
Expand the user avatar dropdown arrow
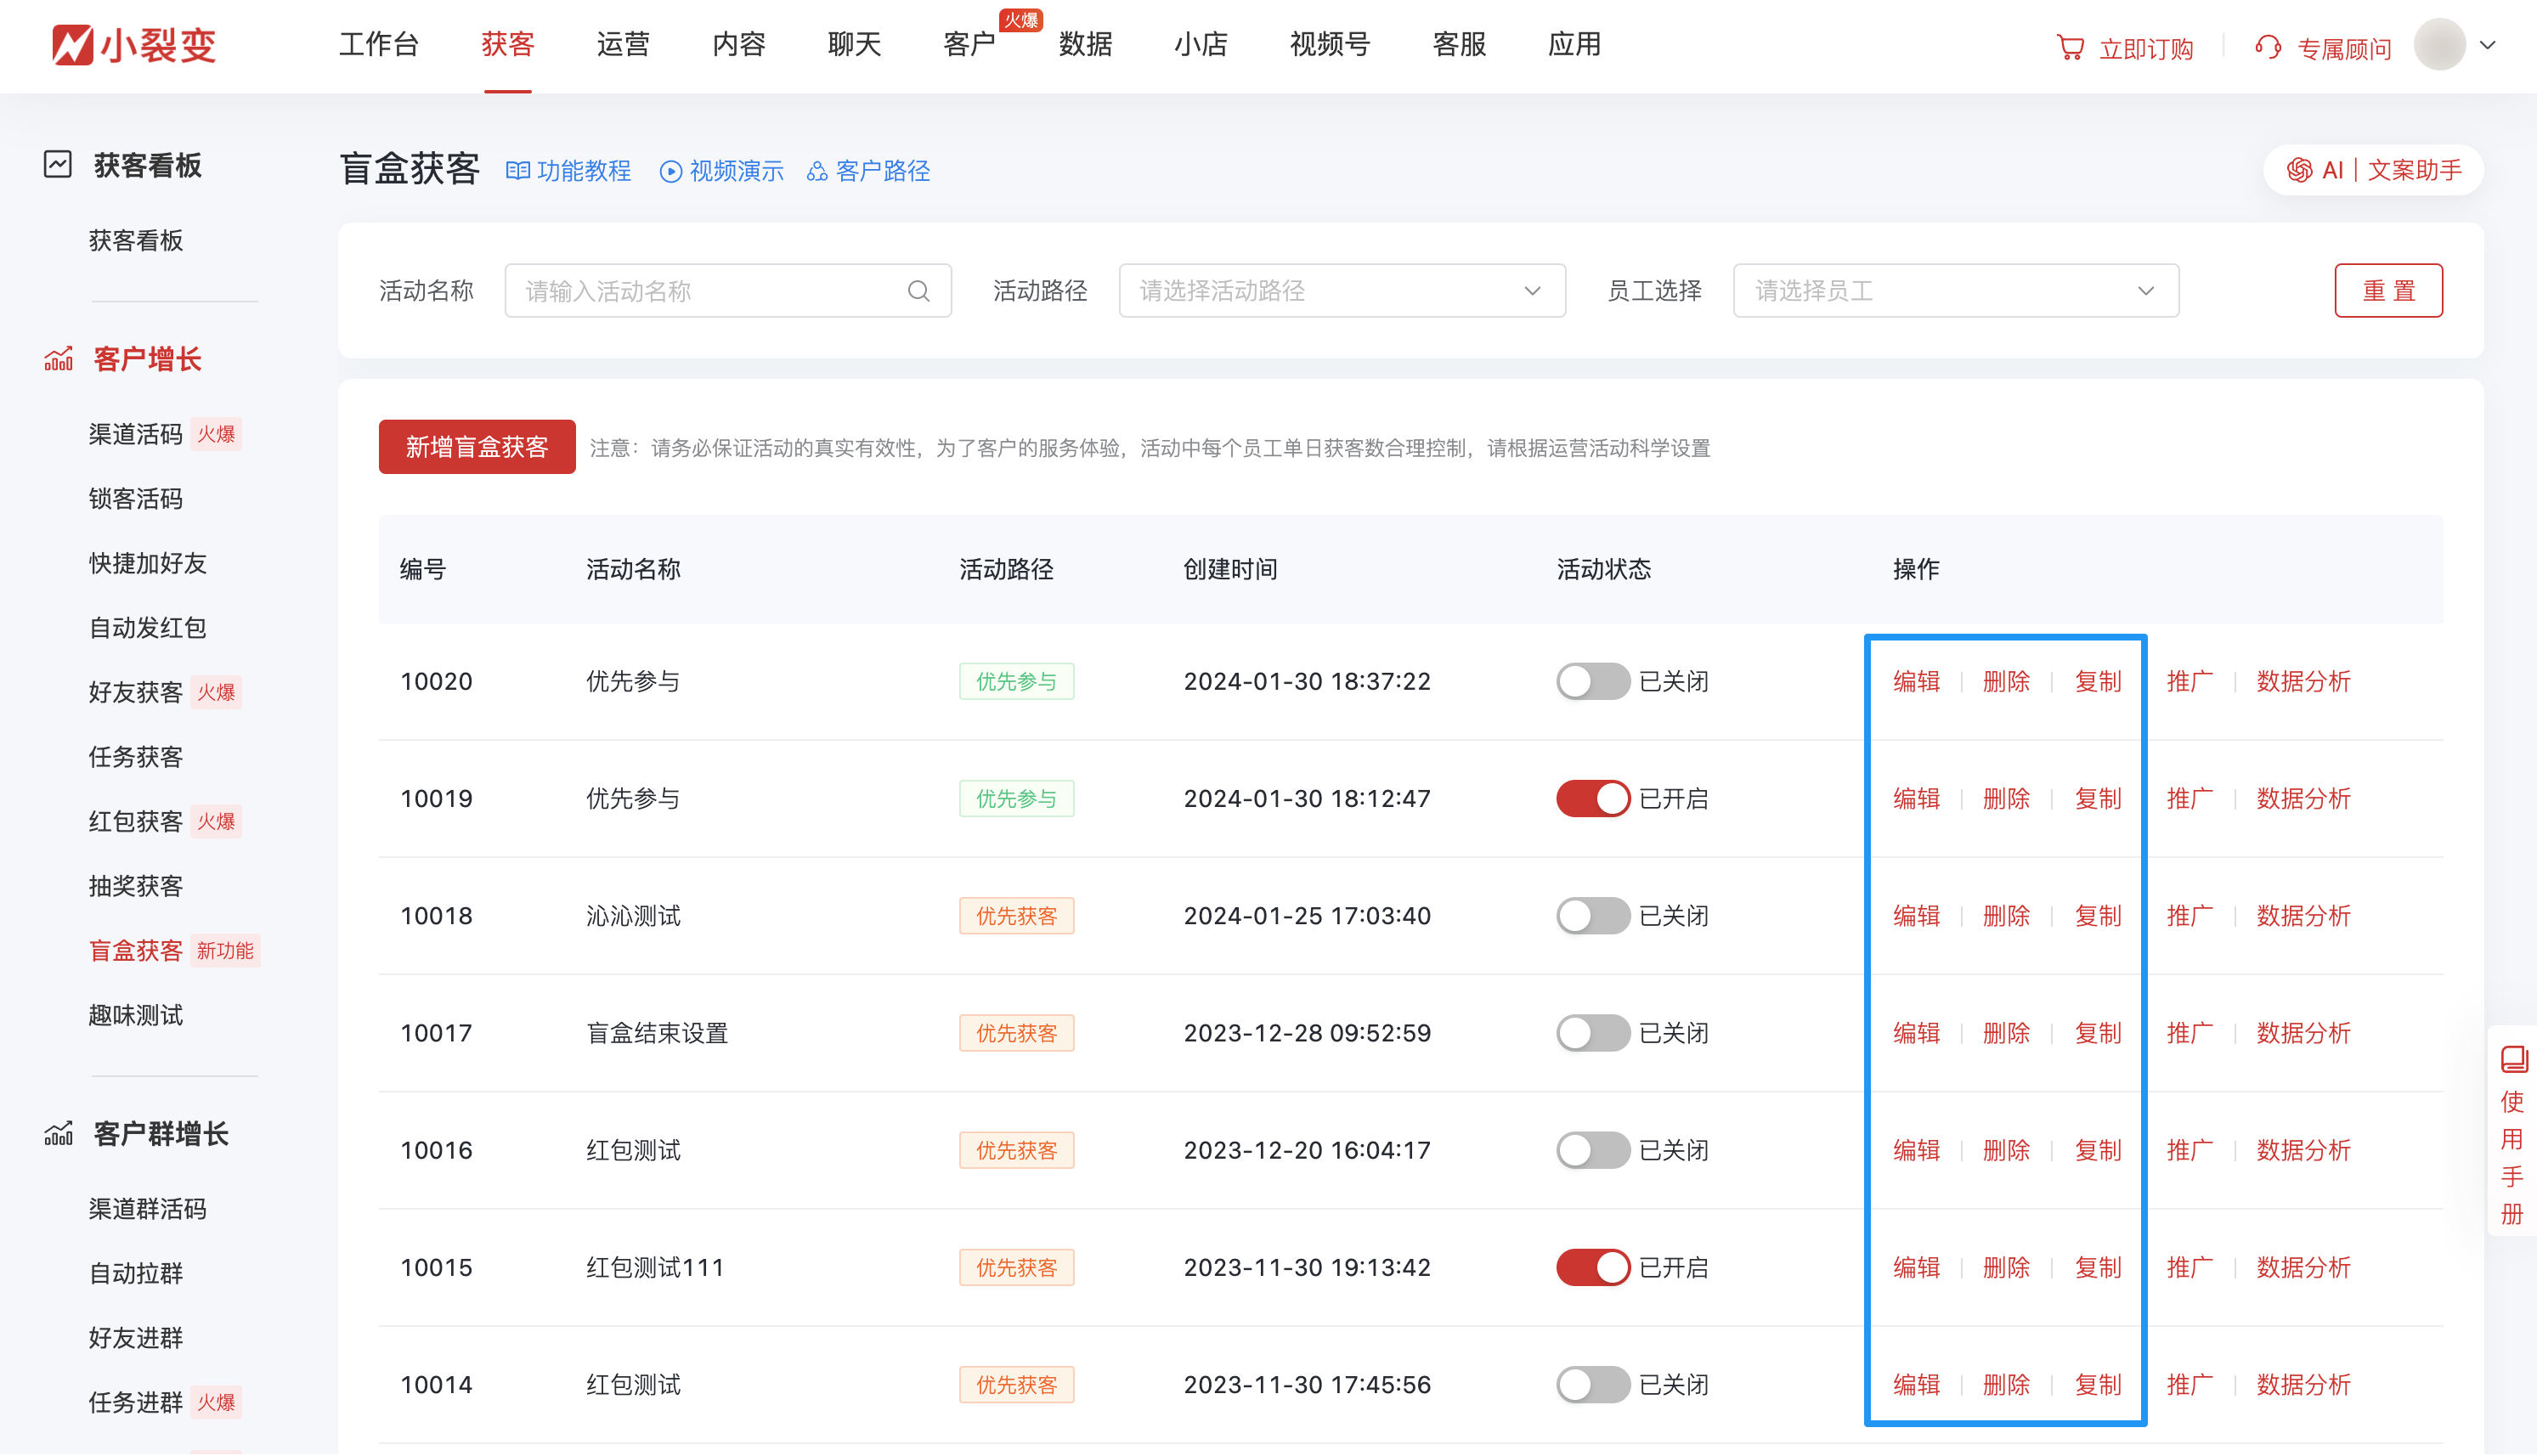[x=2489, y=45]
